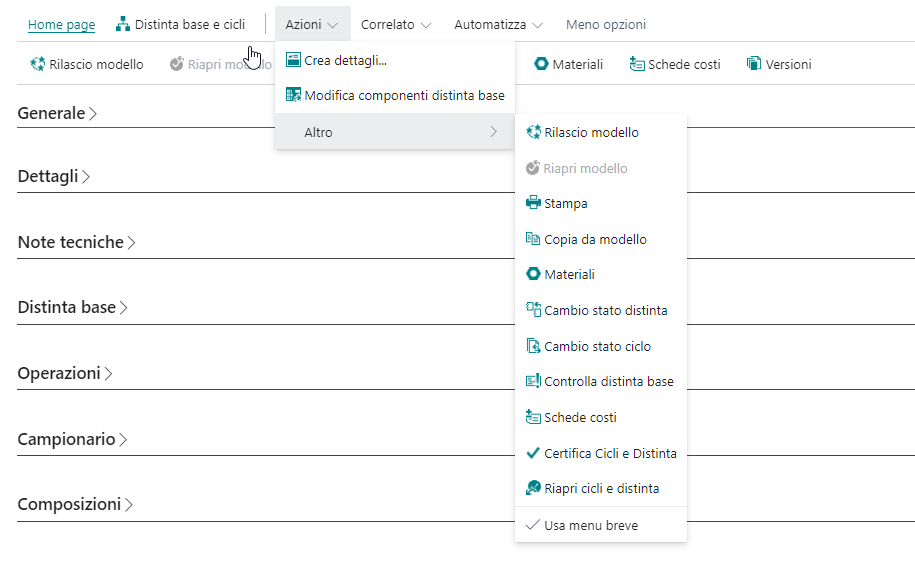The width and height of the screenshot is (915, 561).
Task: Click Meno opzioni button
Action: point(606,25)
